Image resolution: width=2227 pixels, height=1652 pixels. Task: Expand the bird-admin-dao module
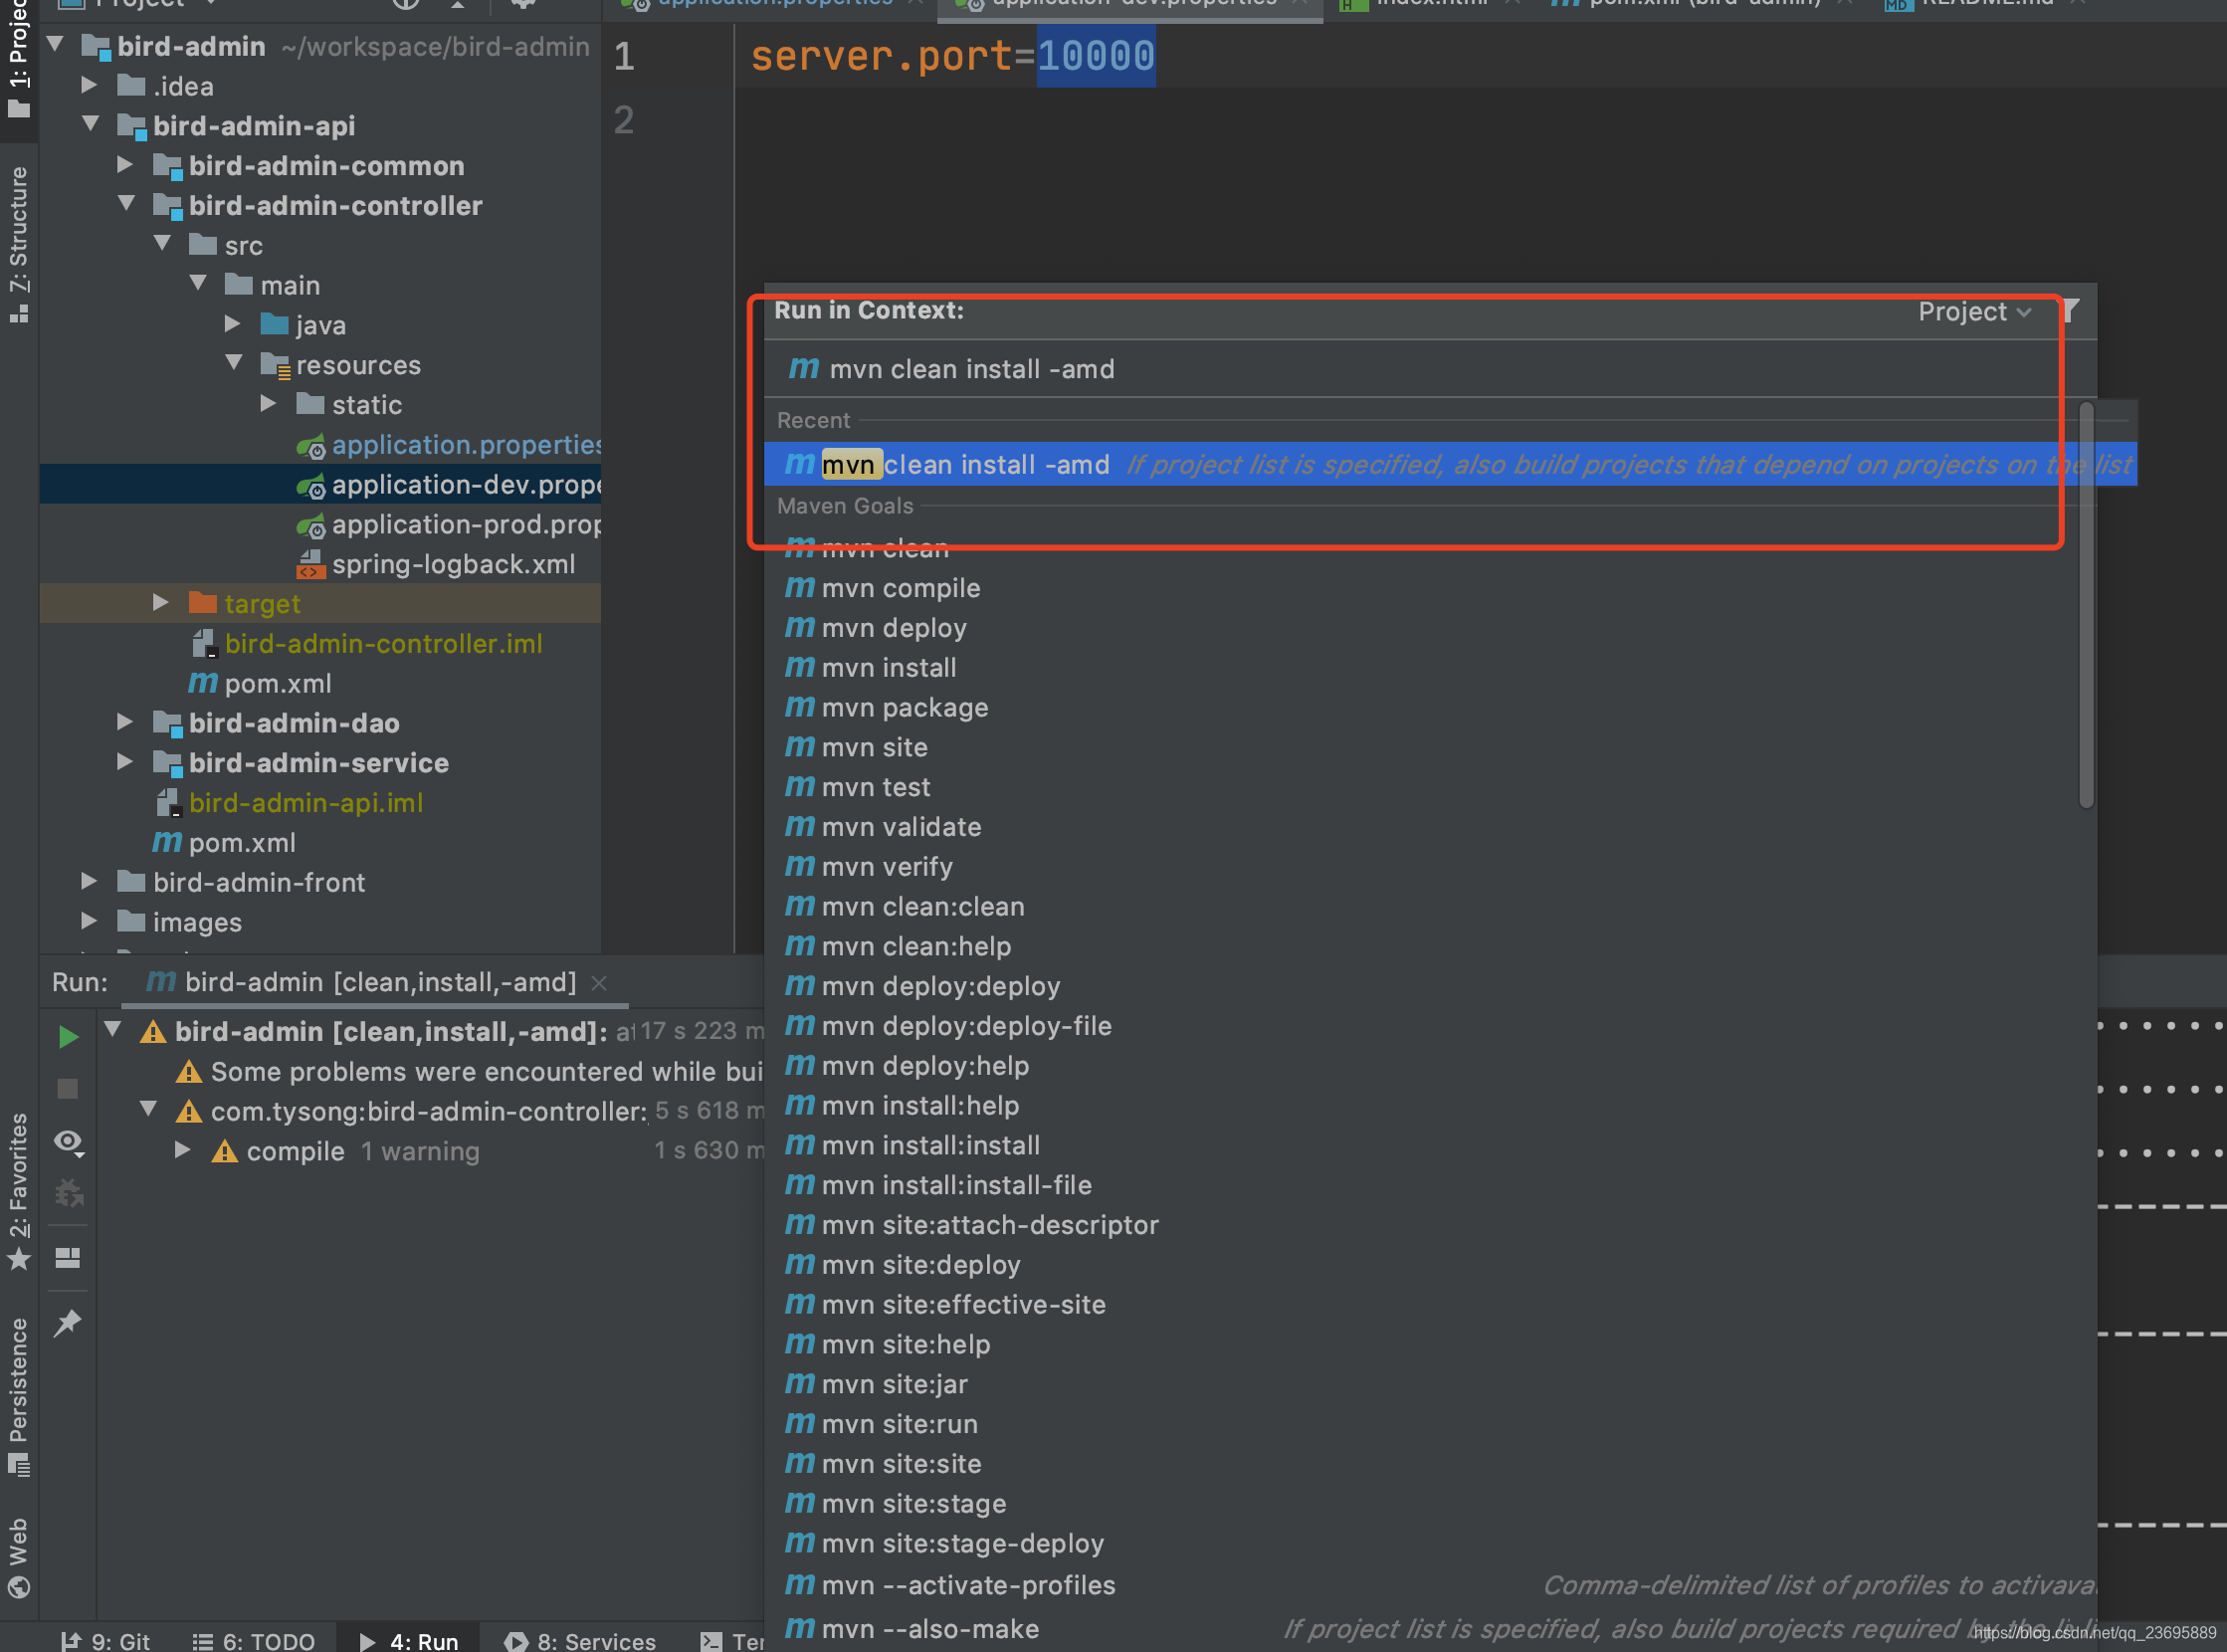[125, 722]
